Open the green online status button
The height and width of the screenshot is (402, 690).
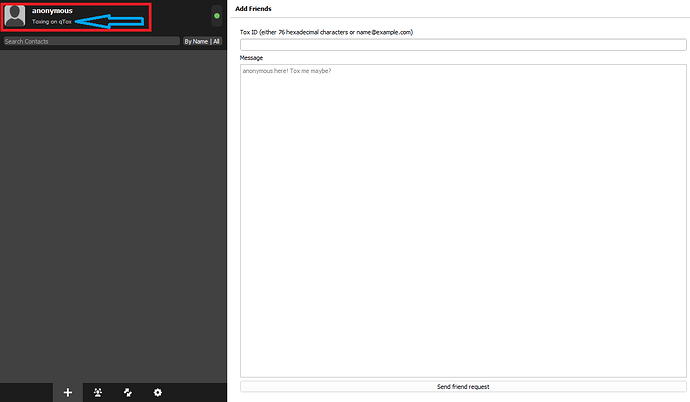pos(216,16)
